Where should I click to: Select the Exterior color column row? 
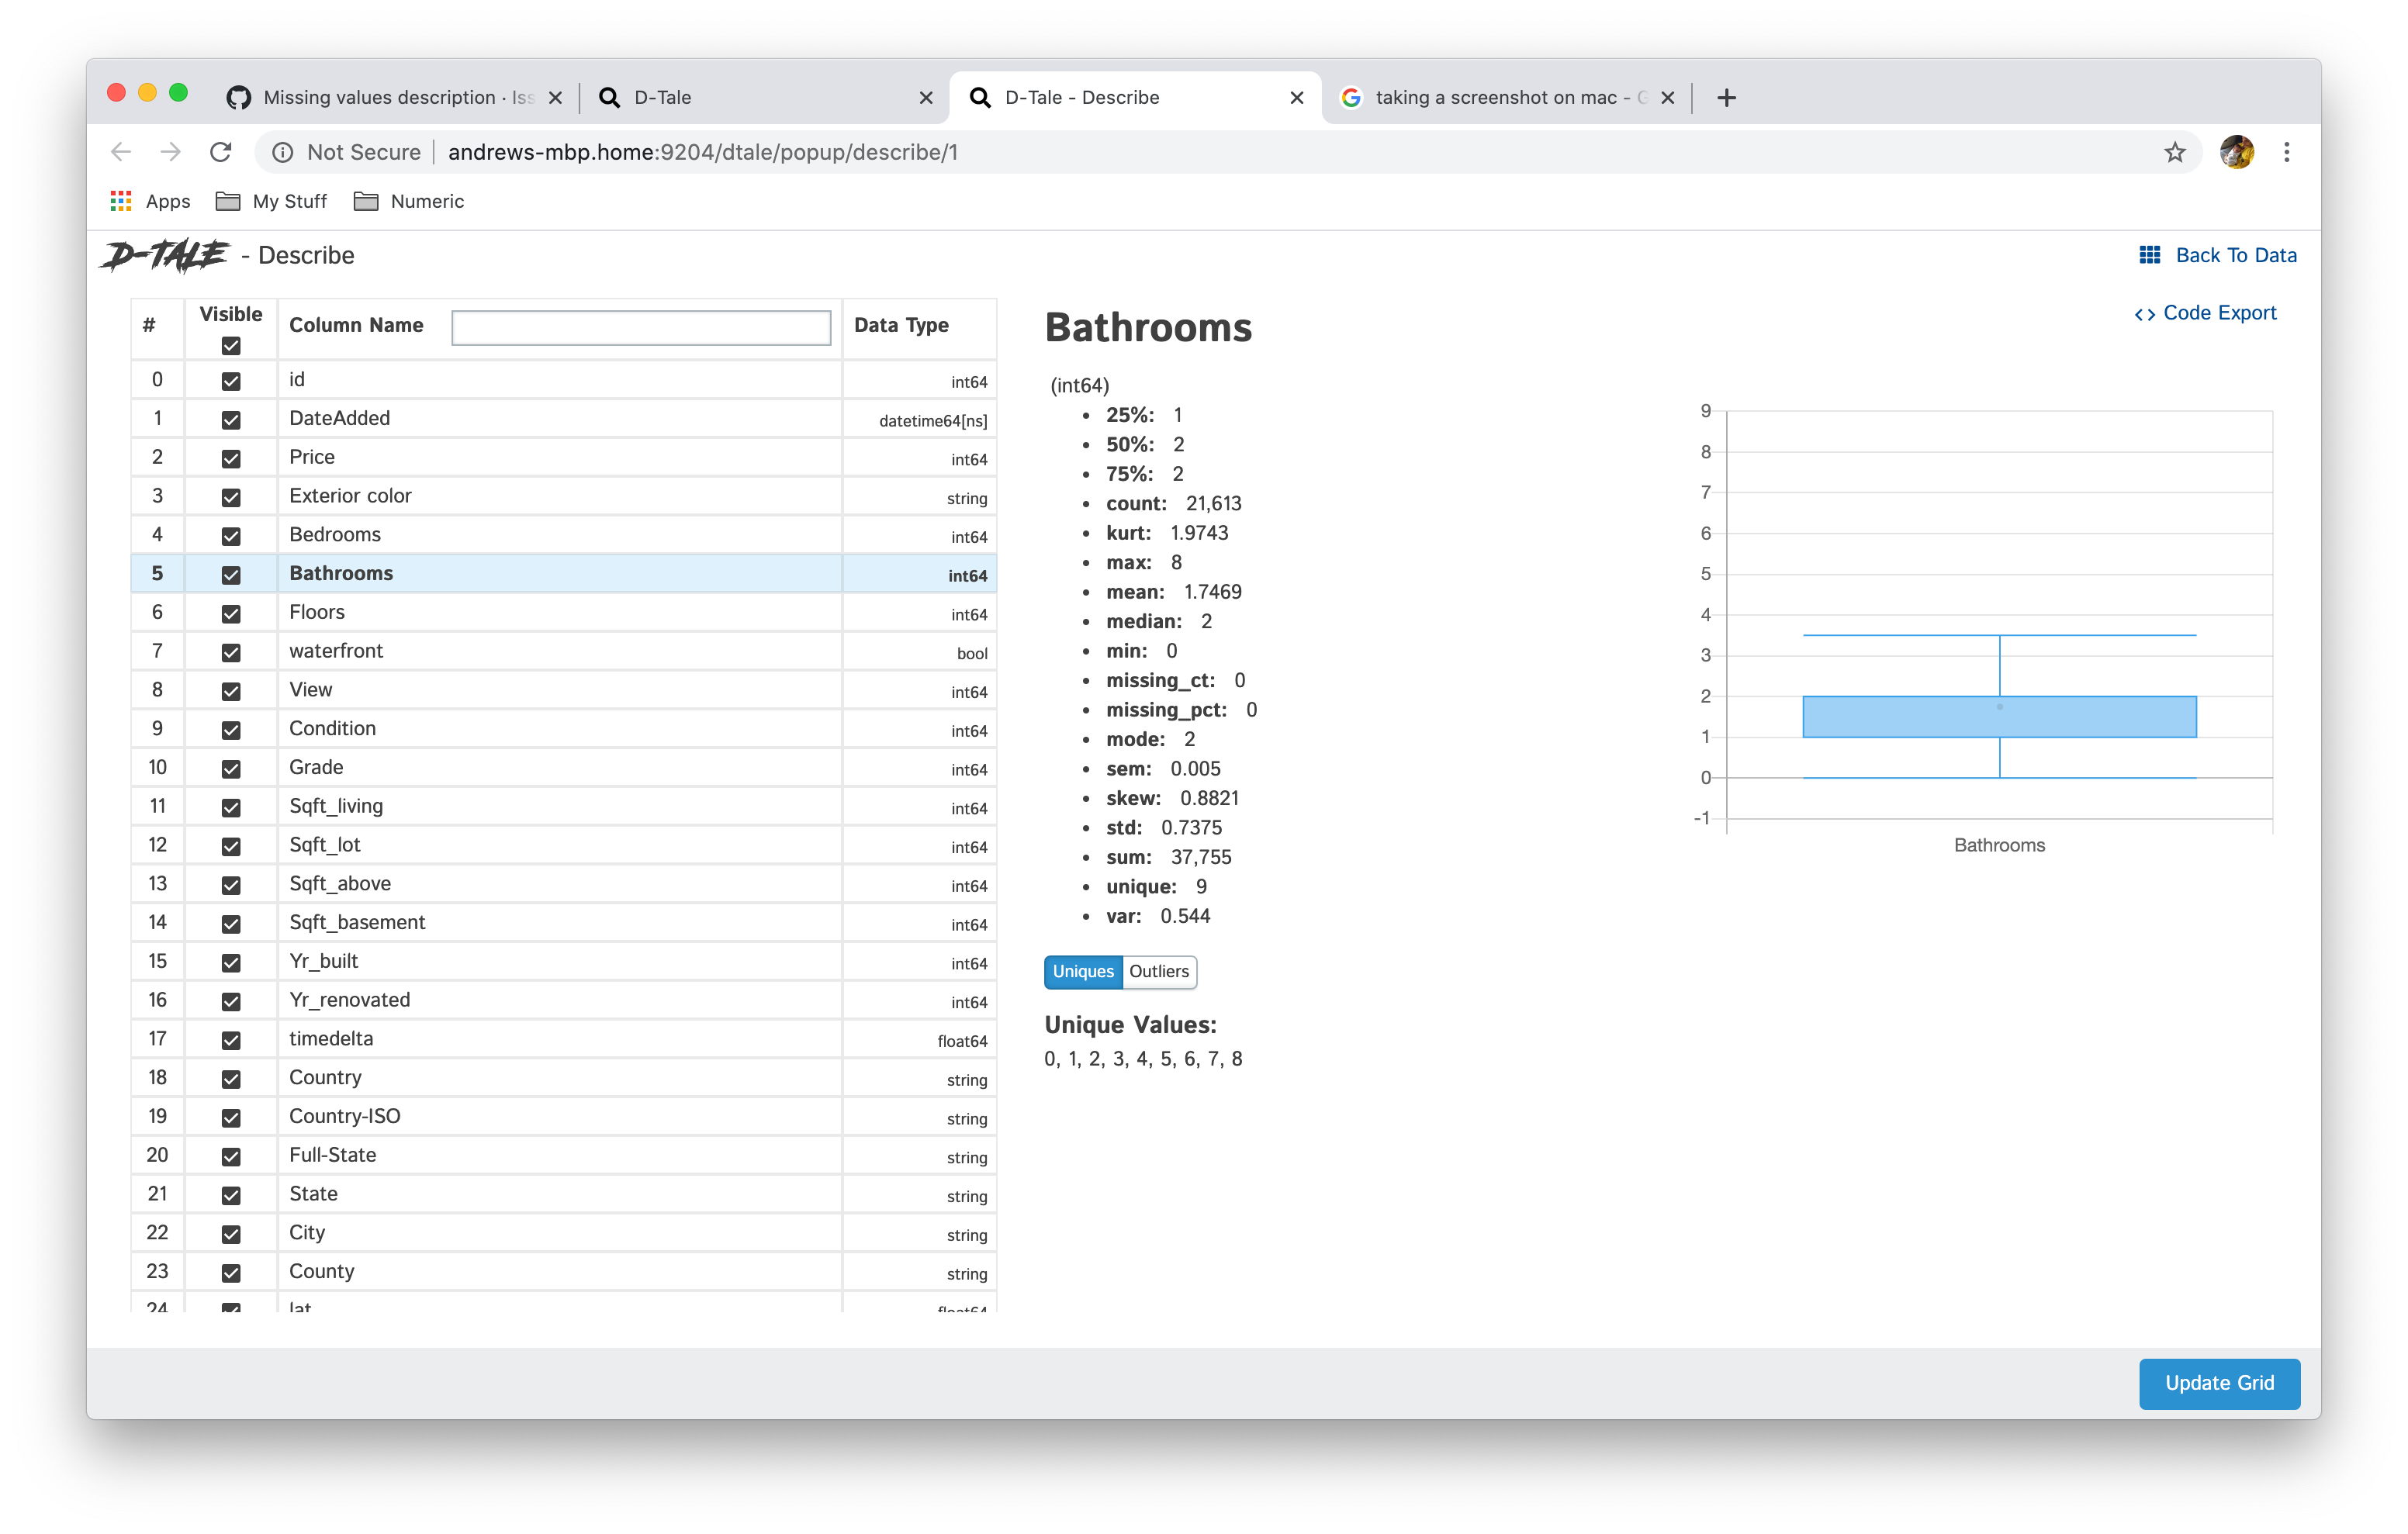click(x=564, y=496)
